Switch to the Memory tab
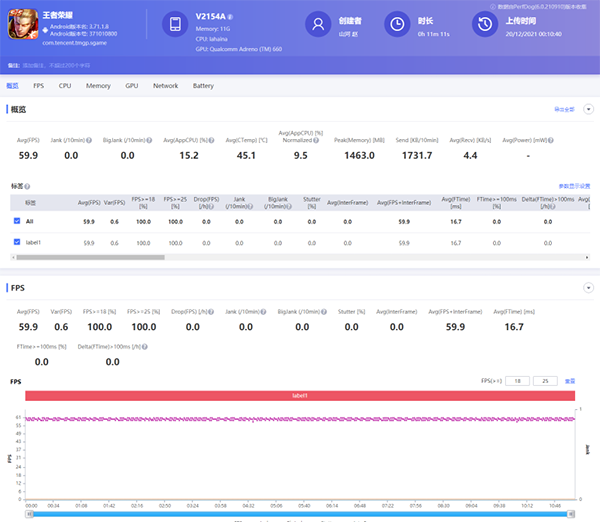600x522 pixels. (x=98, y=86)
